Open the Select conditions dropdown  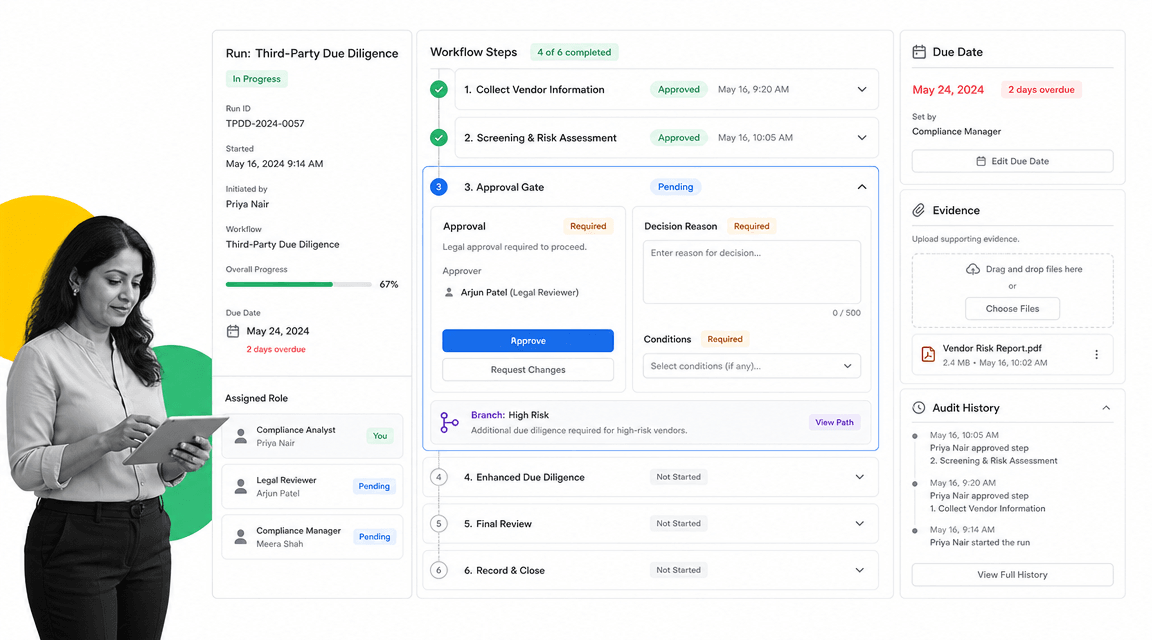tap(752, 366)
